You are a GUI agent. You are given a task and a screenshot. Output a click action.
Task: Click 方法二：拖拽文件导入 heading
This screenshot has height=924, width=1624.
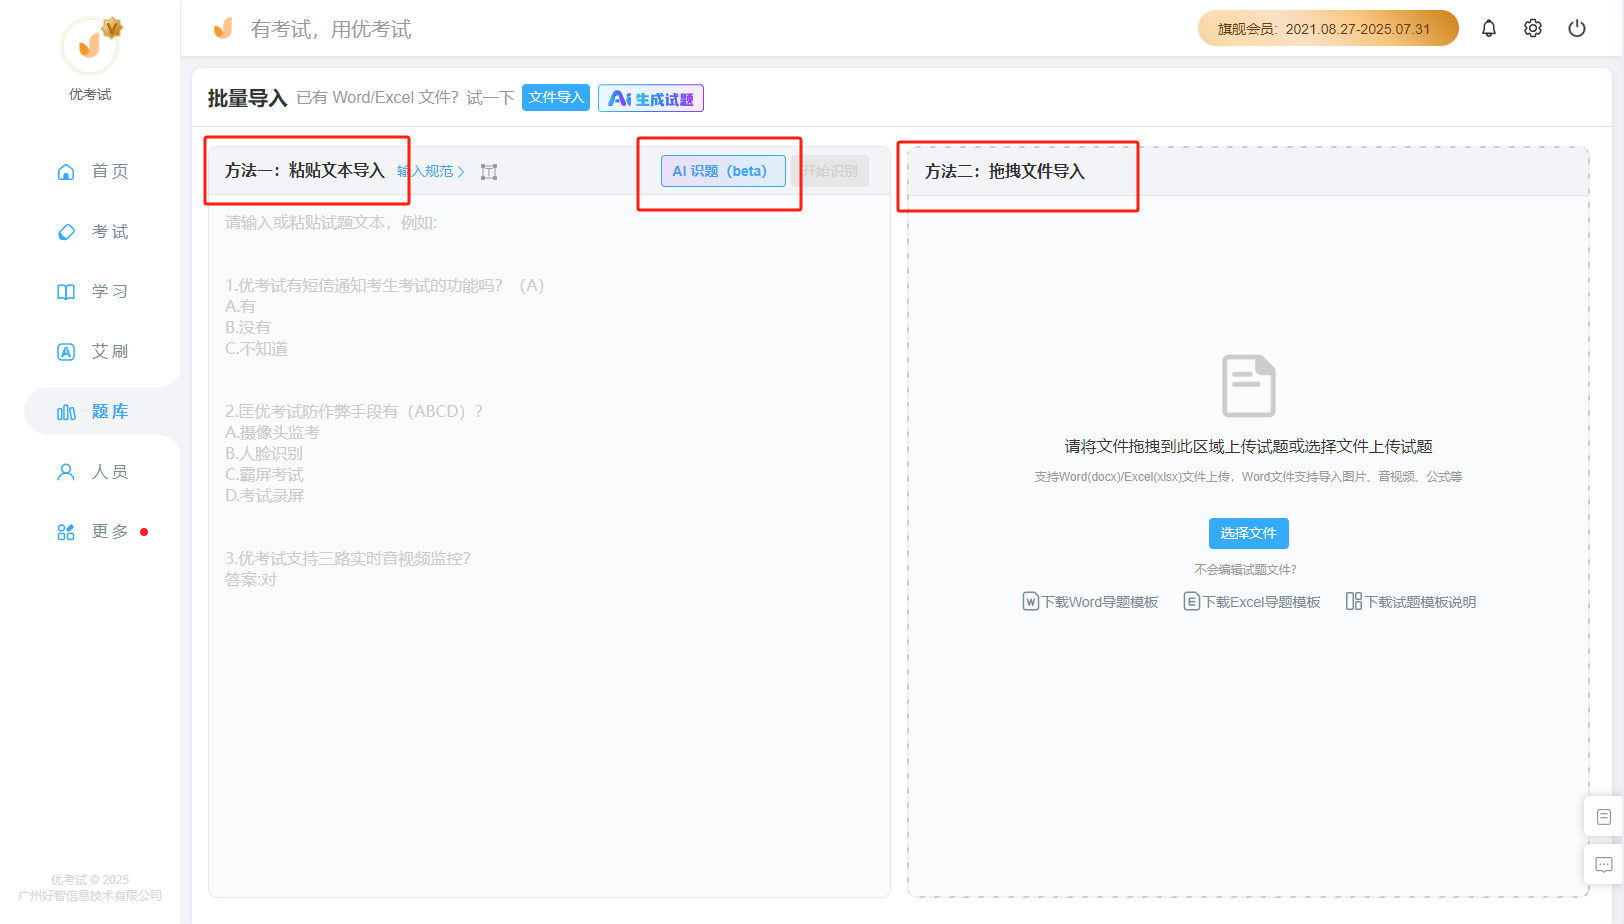point(1005,171)
